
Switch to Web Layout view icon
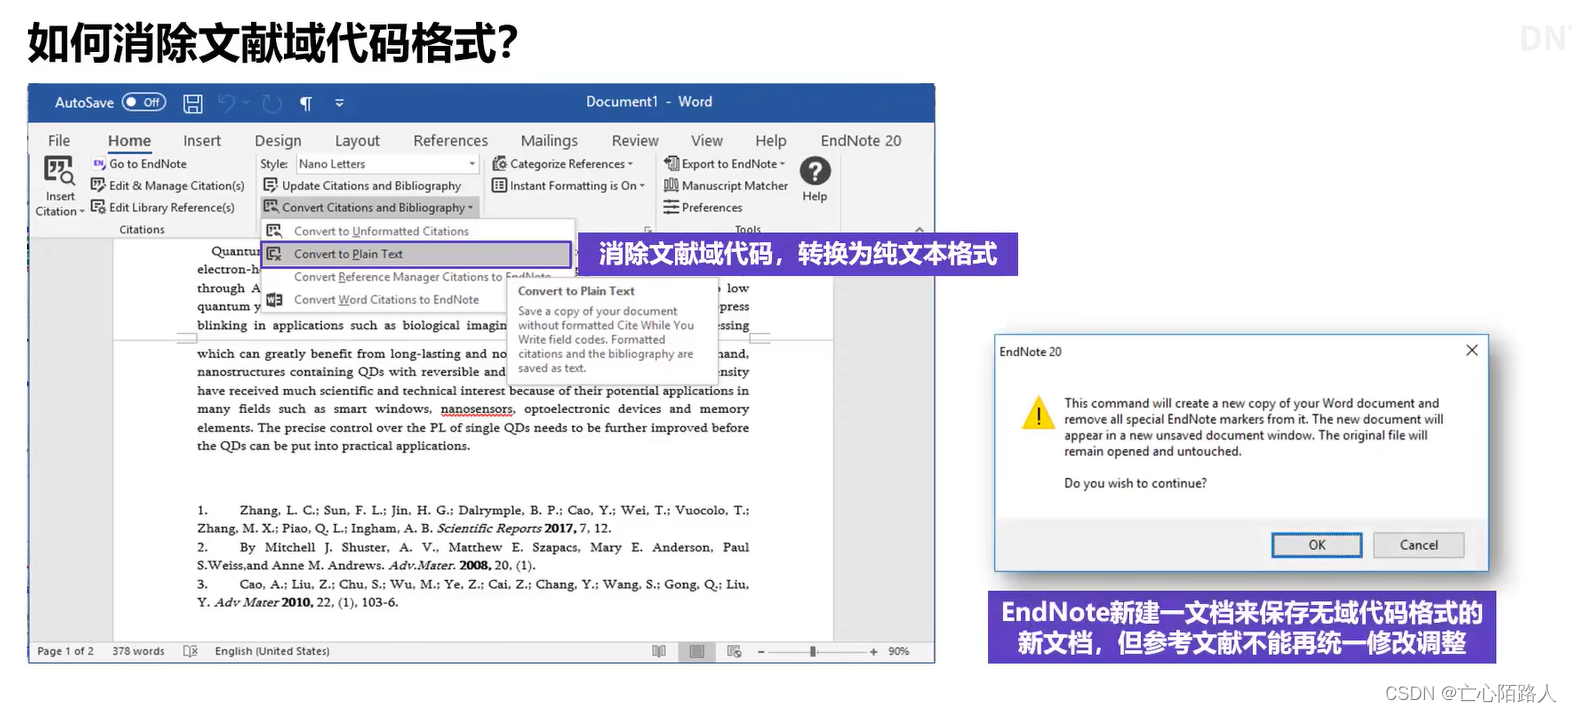point(734,651)
